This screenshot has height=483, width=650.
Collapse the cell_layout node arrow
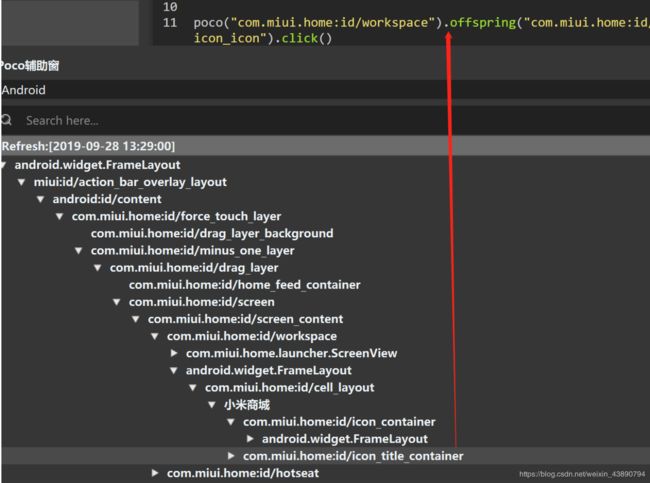(193, 388)
